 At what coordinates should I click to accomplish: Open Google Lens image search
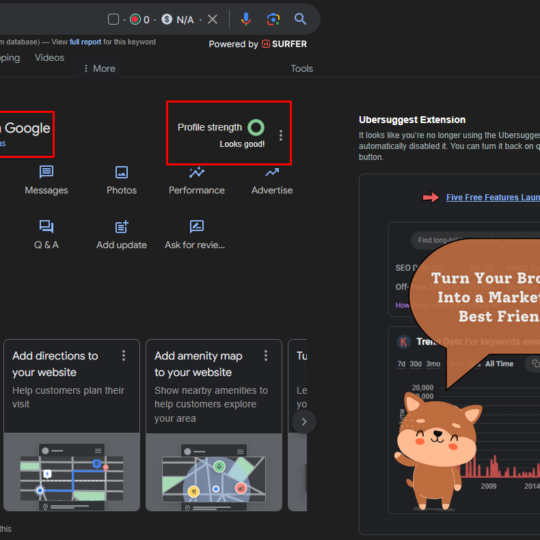[x=273, y=19]
